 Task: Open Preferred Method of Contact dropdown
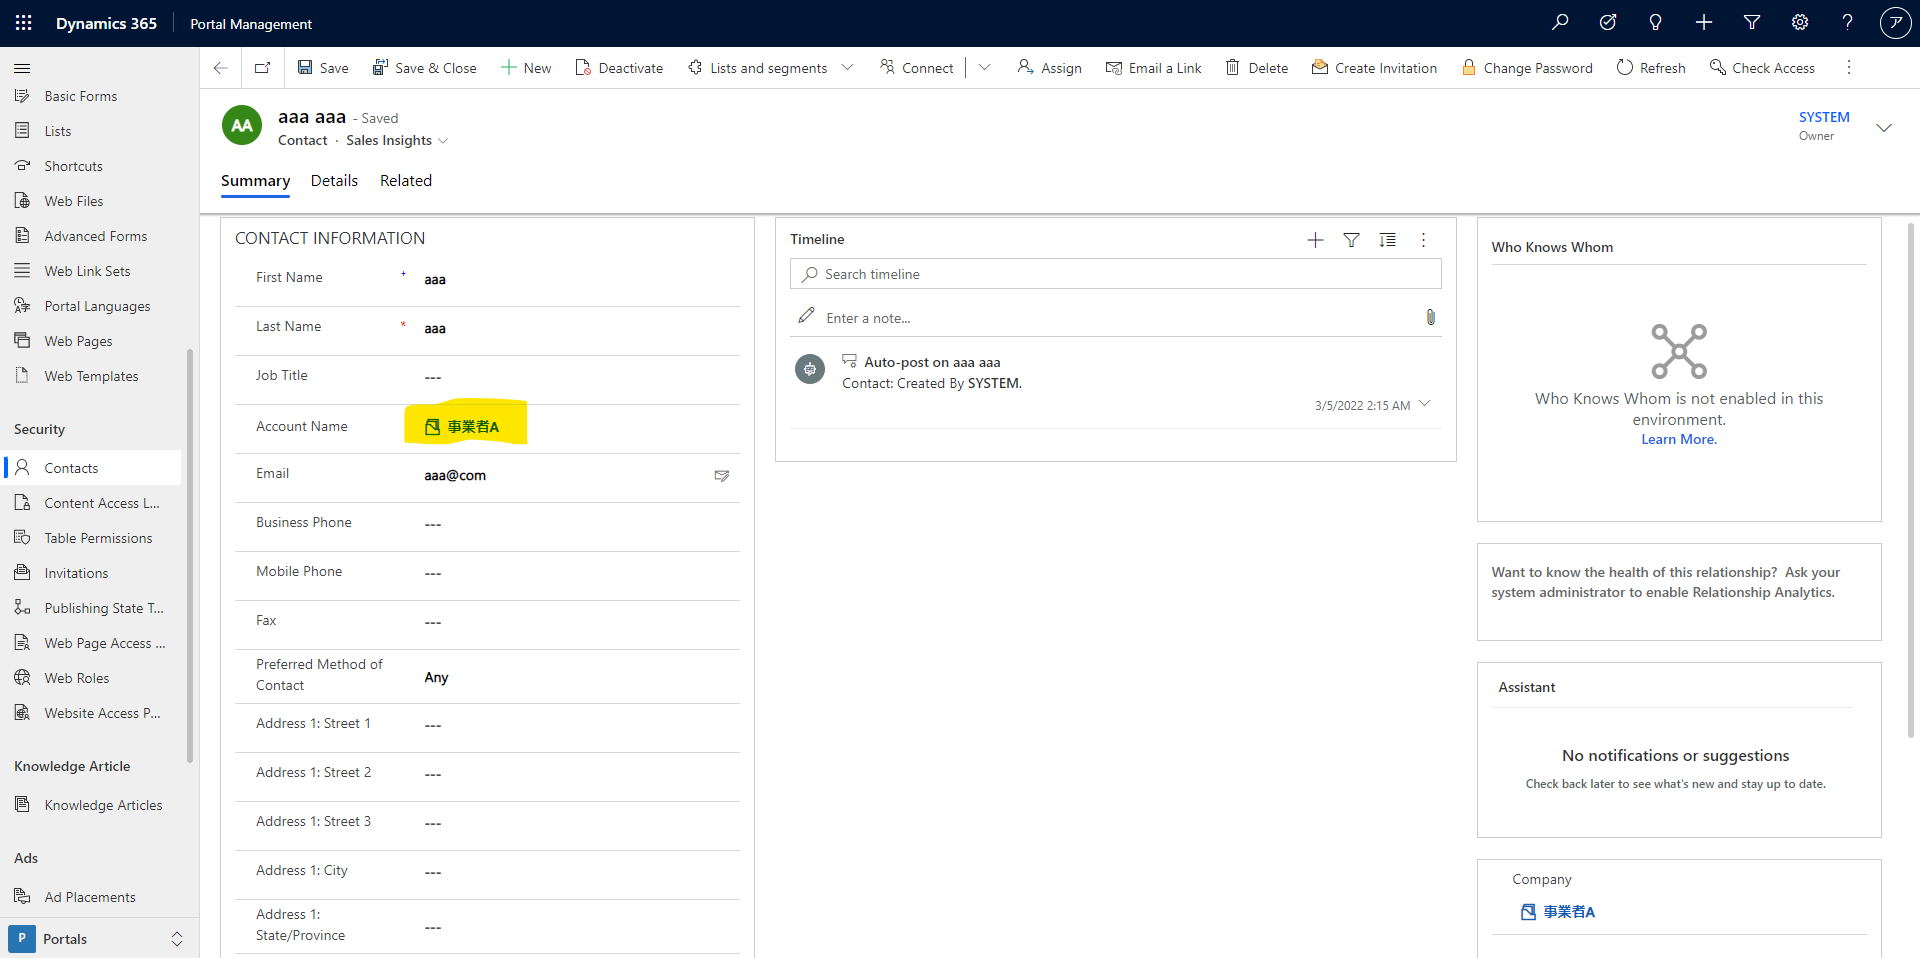(x=580, y=677)
